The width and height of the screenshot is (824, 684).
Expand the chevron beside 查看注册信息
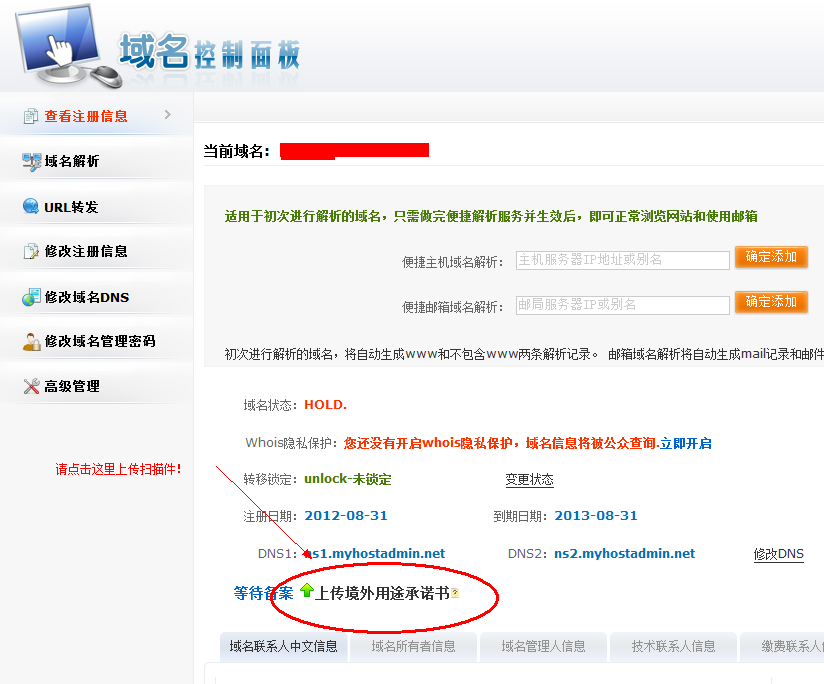[168, 115]
